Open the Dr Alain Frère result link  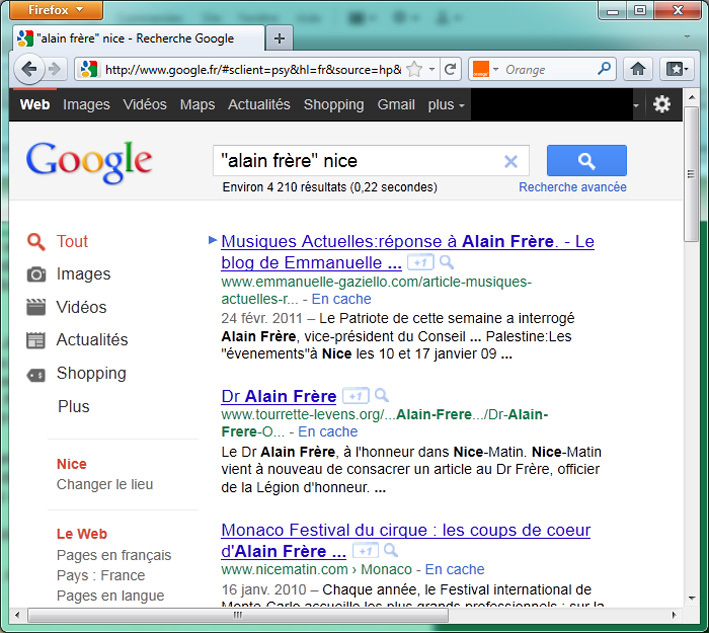coord(279,397)
